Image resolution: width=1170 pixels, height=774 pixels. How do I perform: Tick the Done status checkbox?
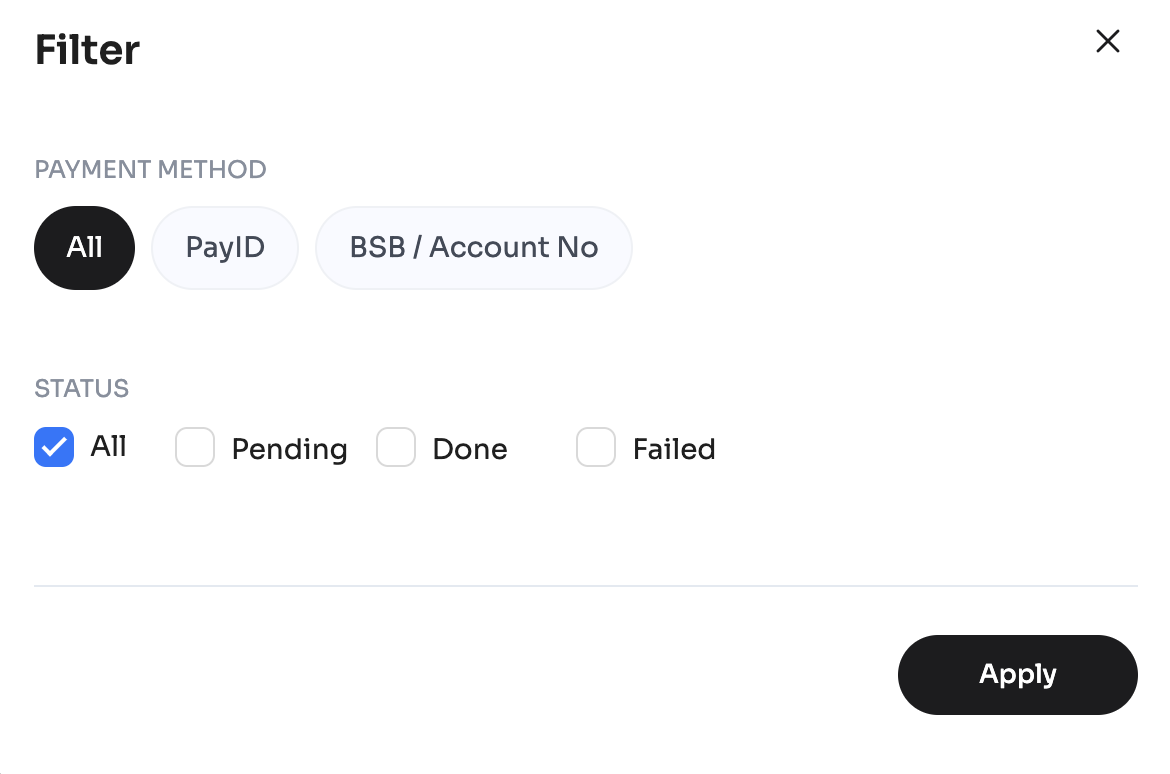pos(396,448)
